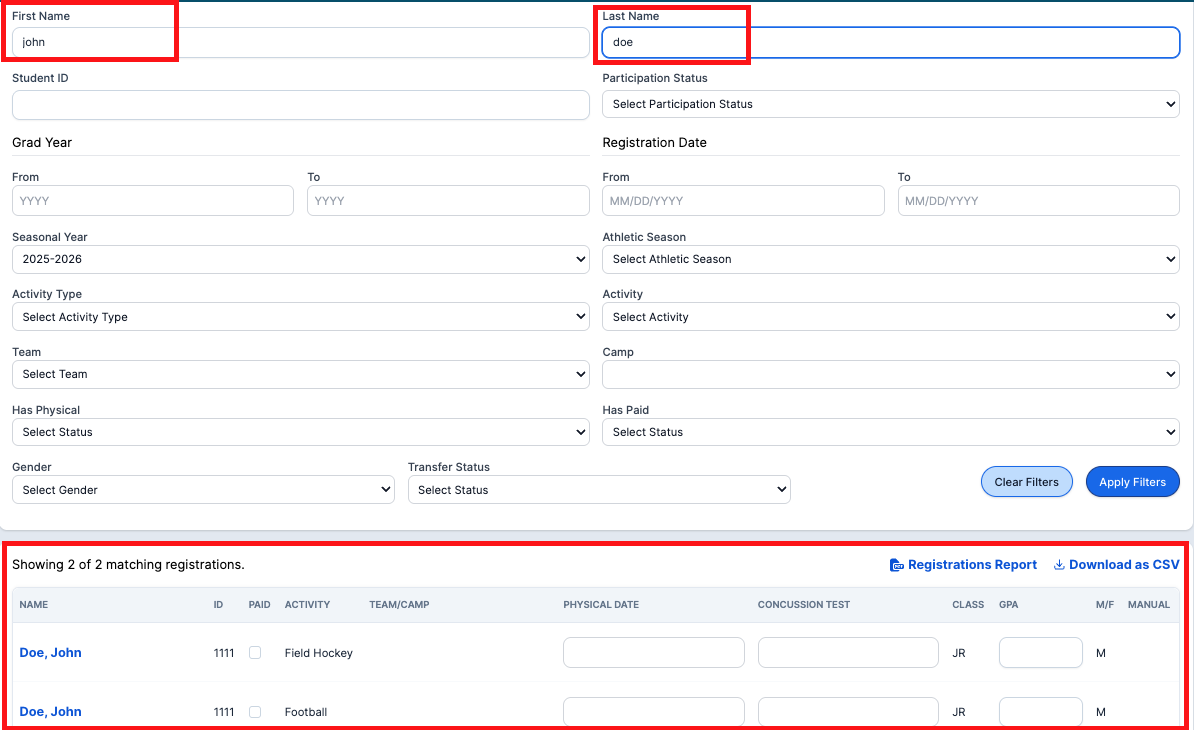Focus the First Name field containing john
Screen dimensions: 1194x730
pyautogui.click(x=301, y=43)
